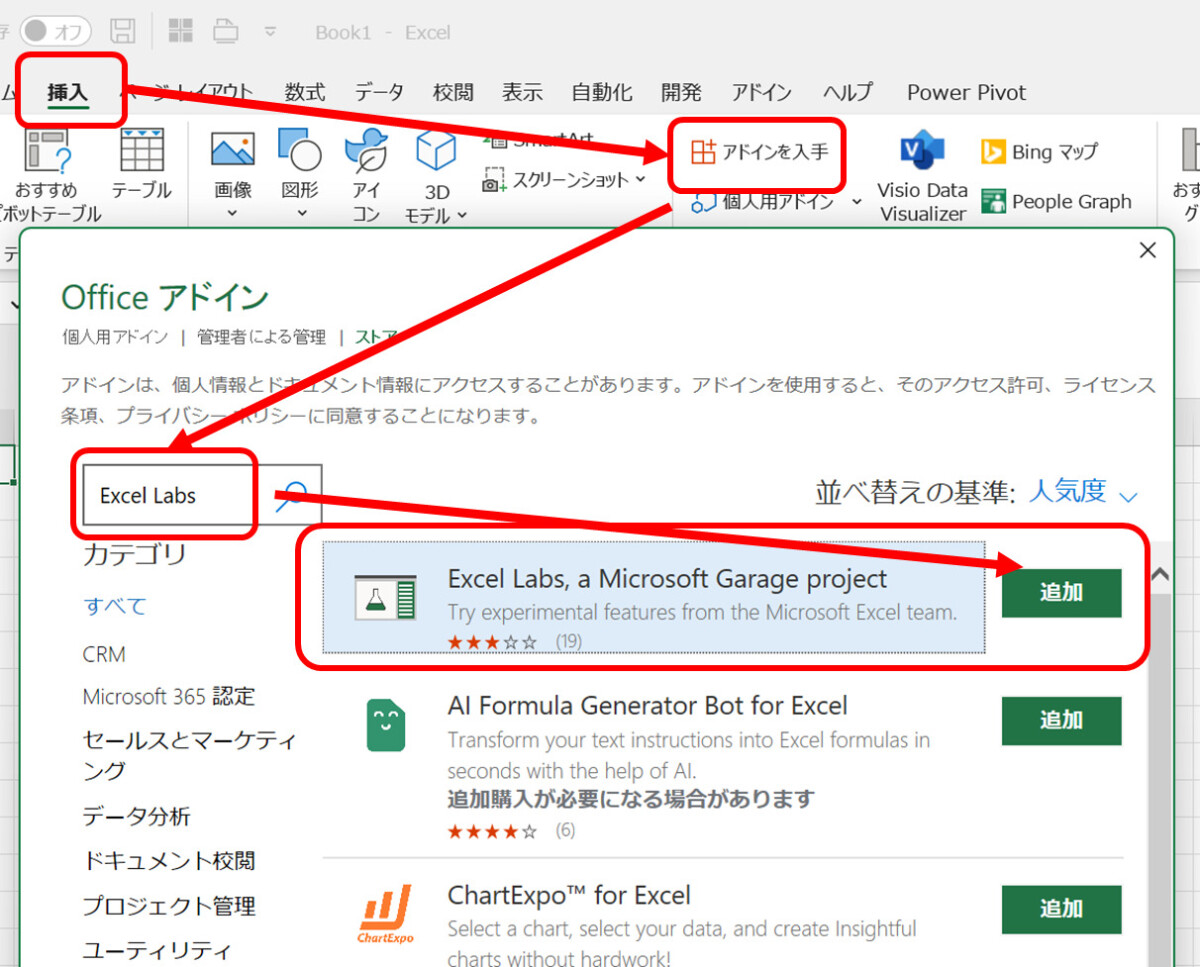The width and height of the screenshot is (1200, 967).
Task: Click the Excel Labs star rating
Action: coord(492,642)
